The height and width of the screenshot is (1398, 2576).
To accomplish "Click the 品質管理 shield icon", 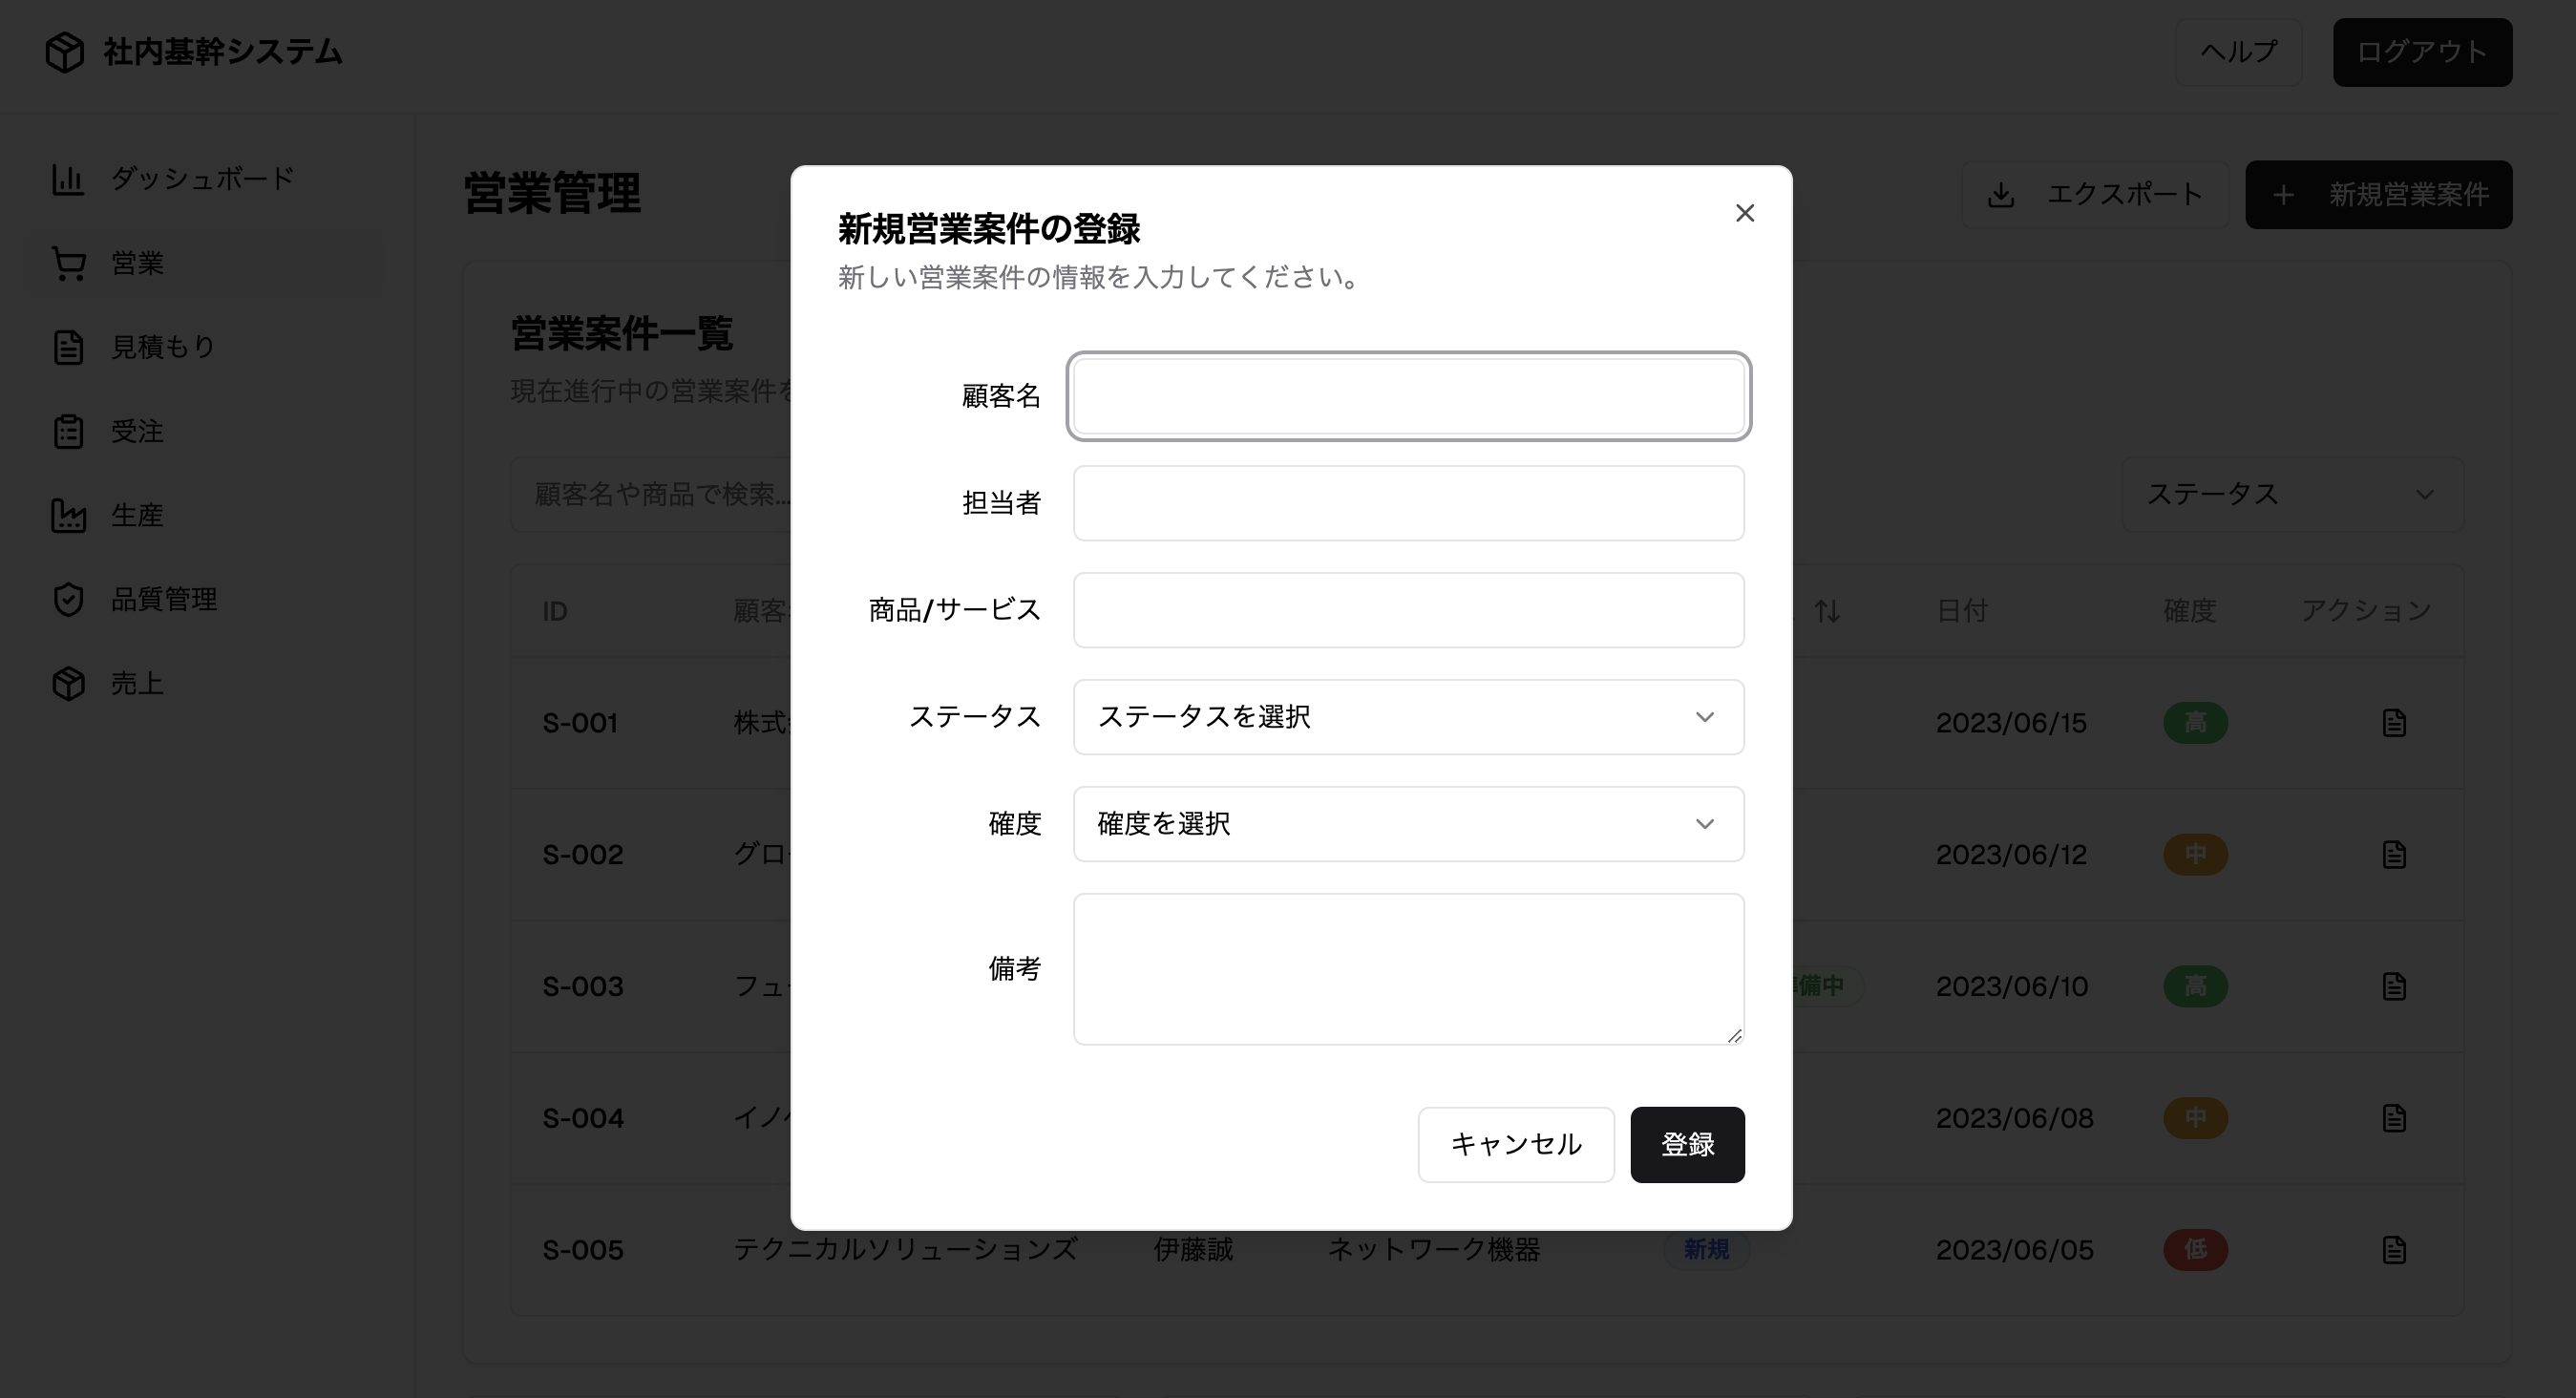I will (68, 600).
